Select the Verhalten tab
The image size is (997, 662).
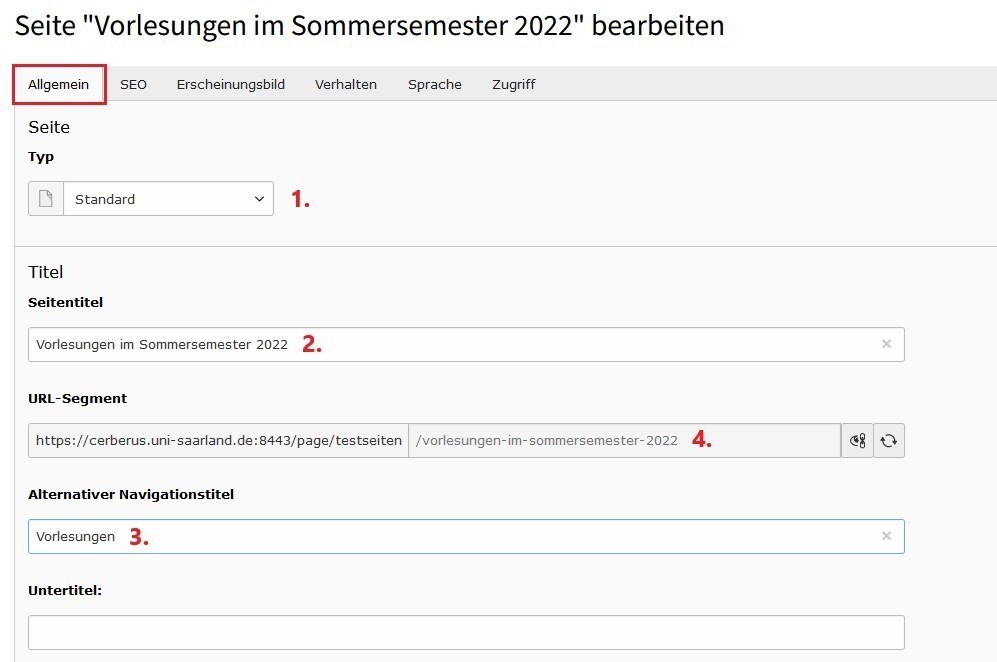tap(346, 84)
